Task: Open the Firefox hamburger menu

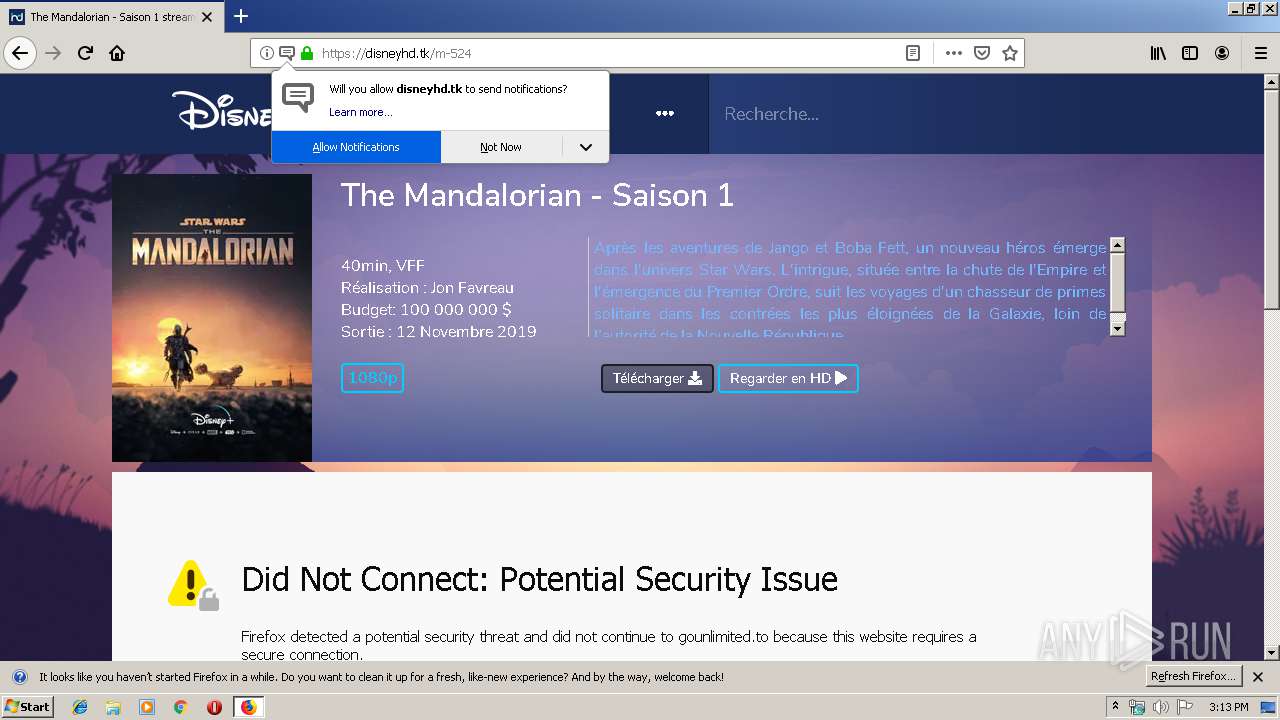Action: click(1260, 53)
